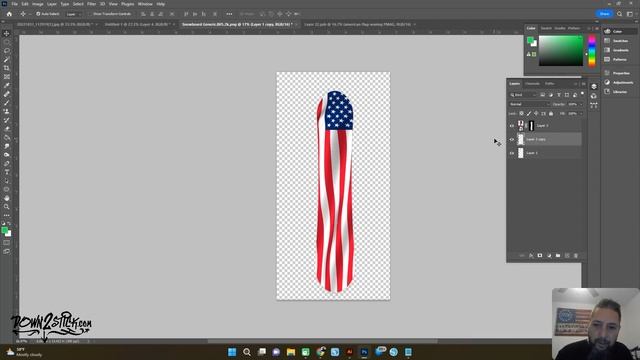Select the Move tool in the toolbox
Image resolution: width=640 pixels, height=360 pixels.
7,33
